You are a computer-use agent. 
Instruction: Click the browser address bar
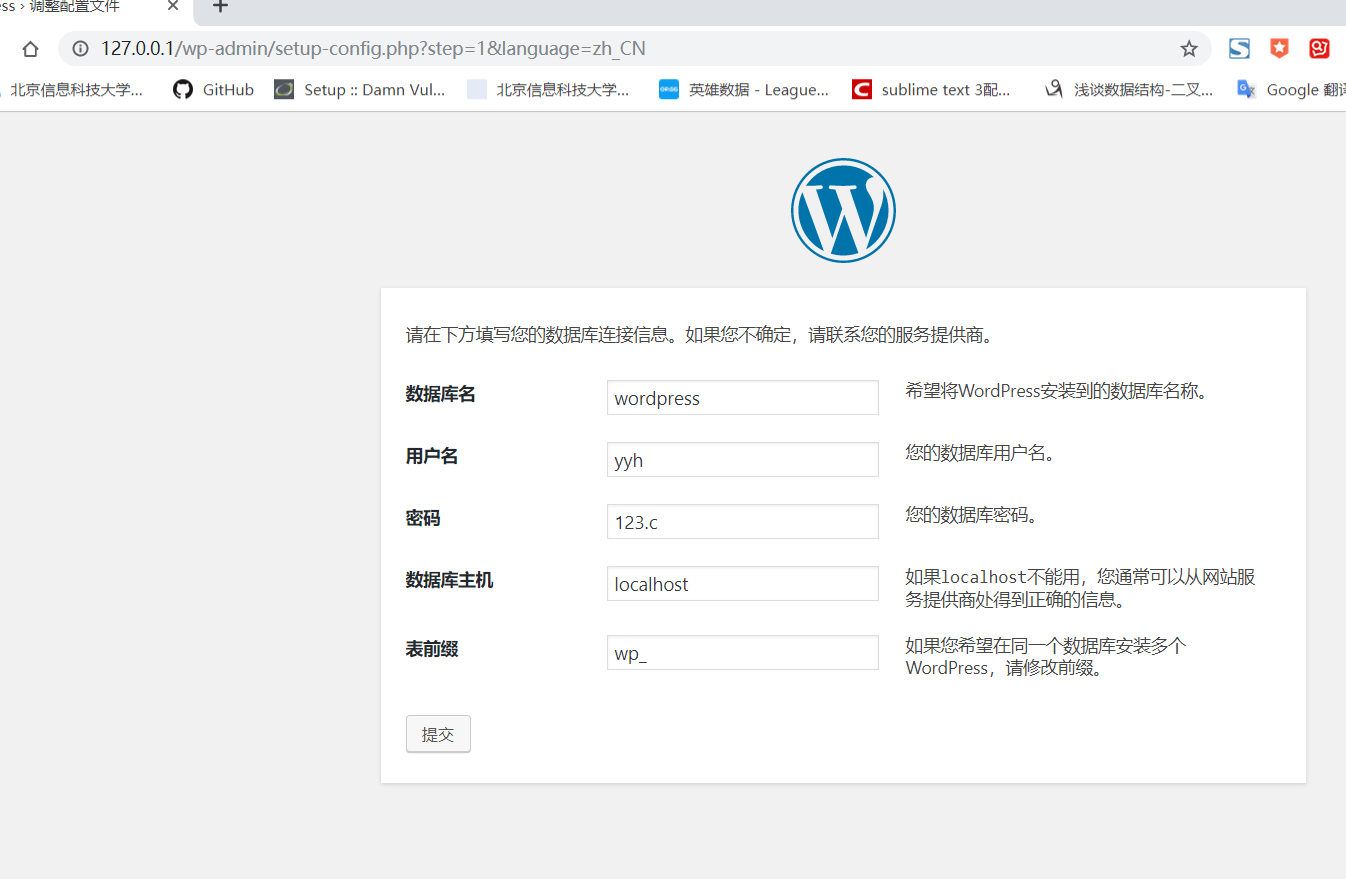(x=500, y=48)
